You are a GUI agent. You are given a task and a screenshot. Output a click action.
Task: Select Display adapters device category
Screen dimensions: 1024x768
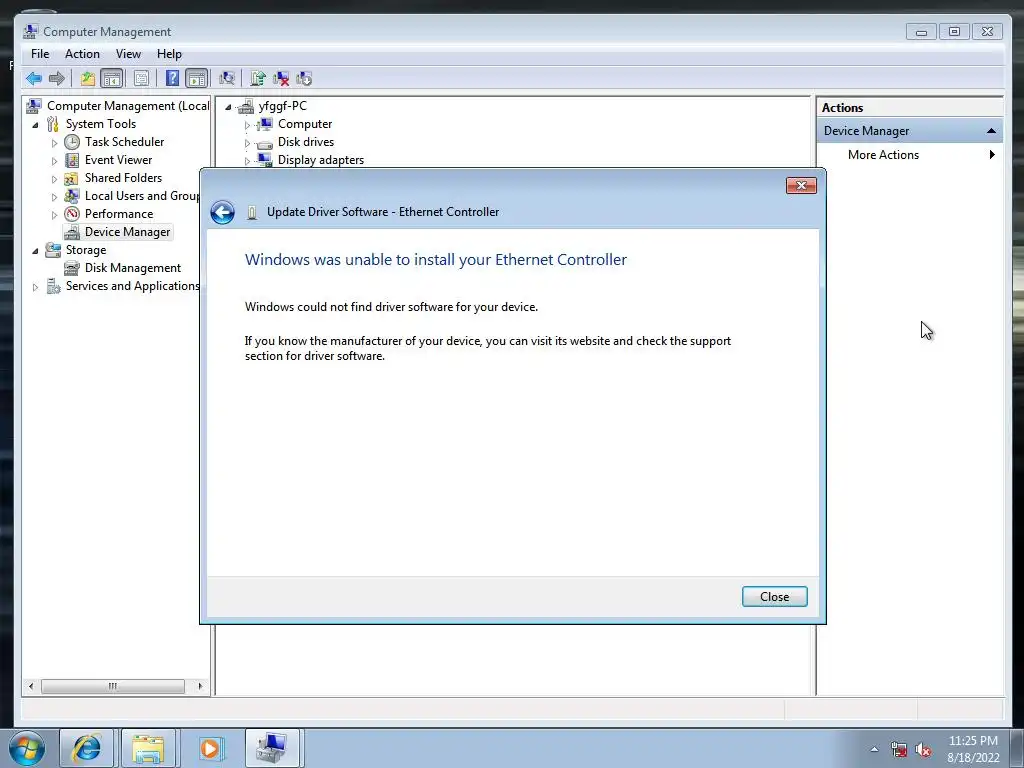321,160
